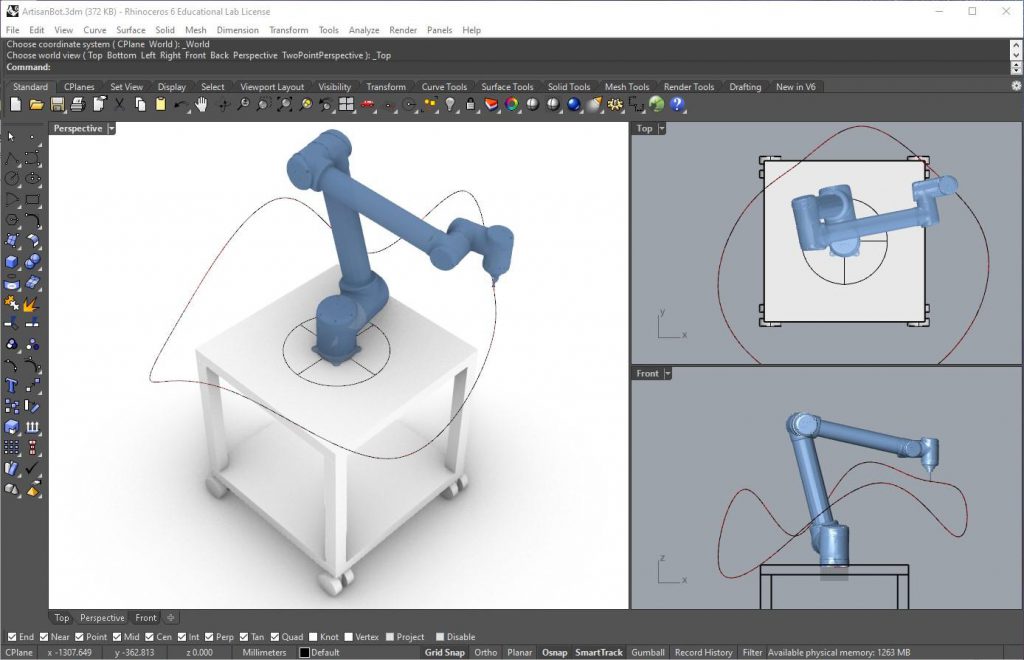Image resolution: width=1024 pixels, height=660 pixels.
Task: Click the blue sphere Render icon
Action: [574, 104]
